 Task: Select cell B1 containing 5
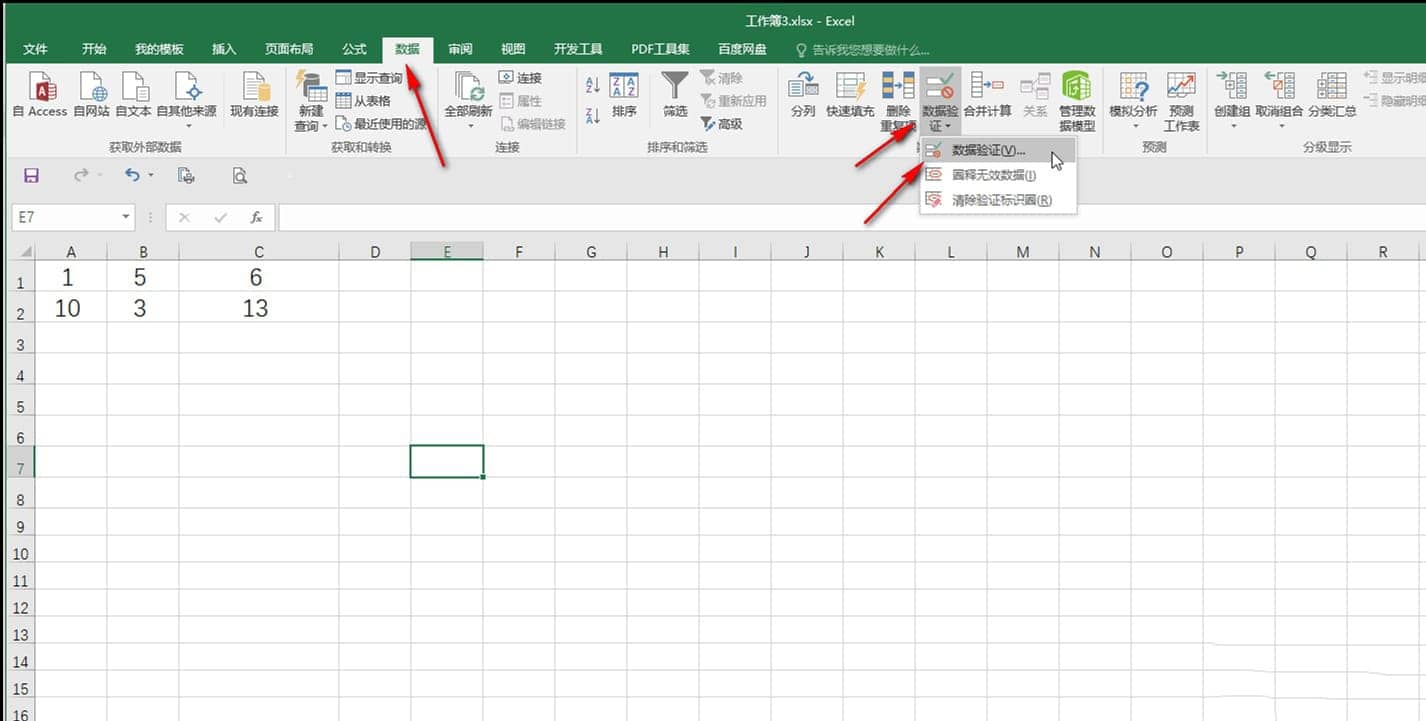143,277
